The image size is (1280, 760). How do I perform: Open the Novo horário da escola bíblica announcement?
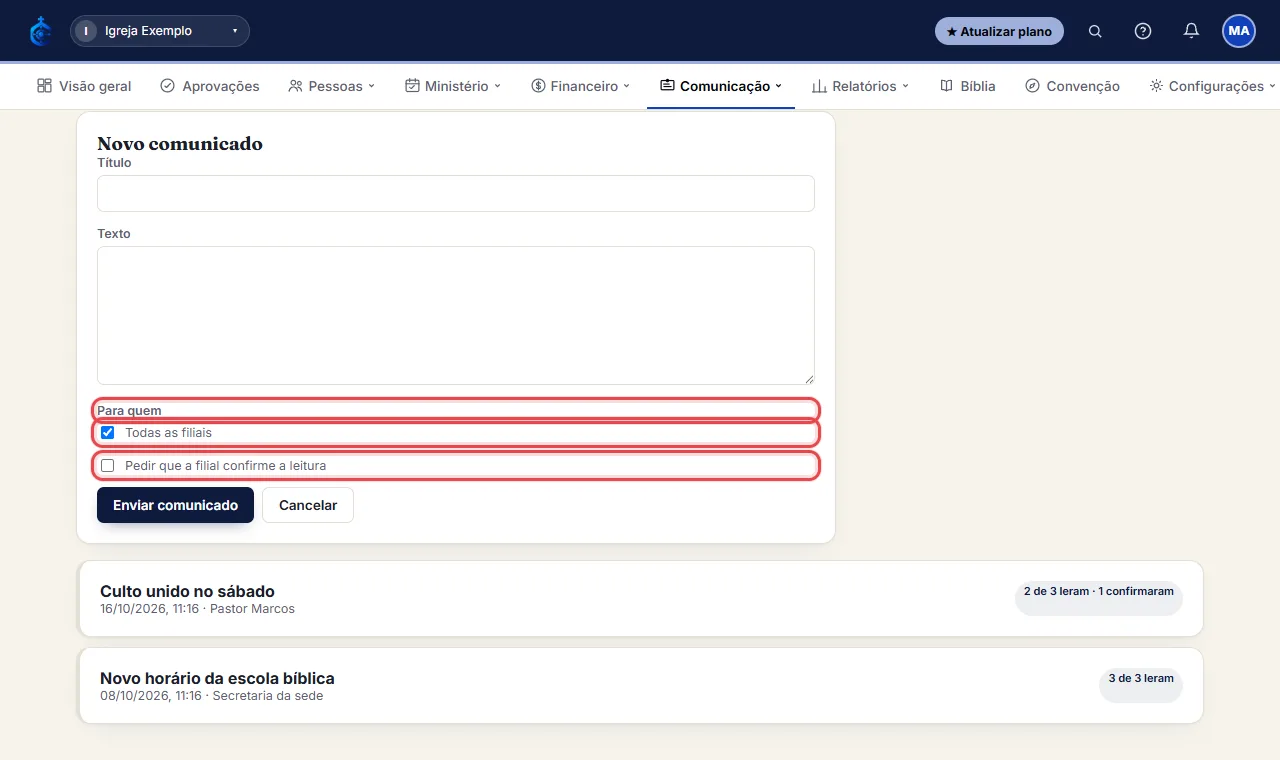point(640,686)
